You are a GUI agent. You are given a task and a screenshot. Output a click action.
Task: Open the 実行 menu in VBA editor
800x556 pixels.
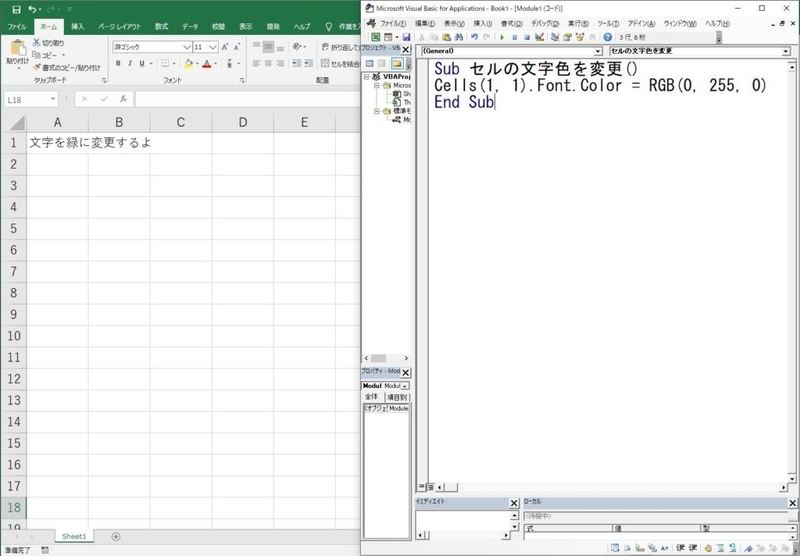pyautogui.click(x=578, y=23)
